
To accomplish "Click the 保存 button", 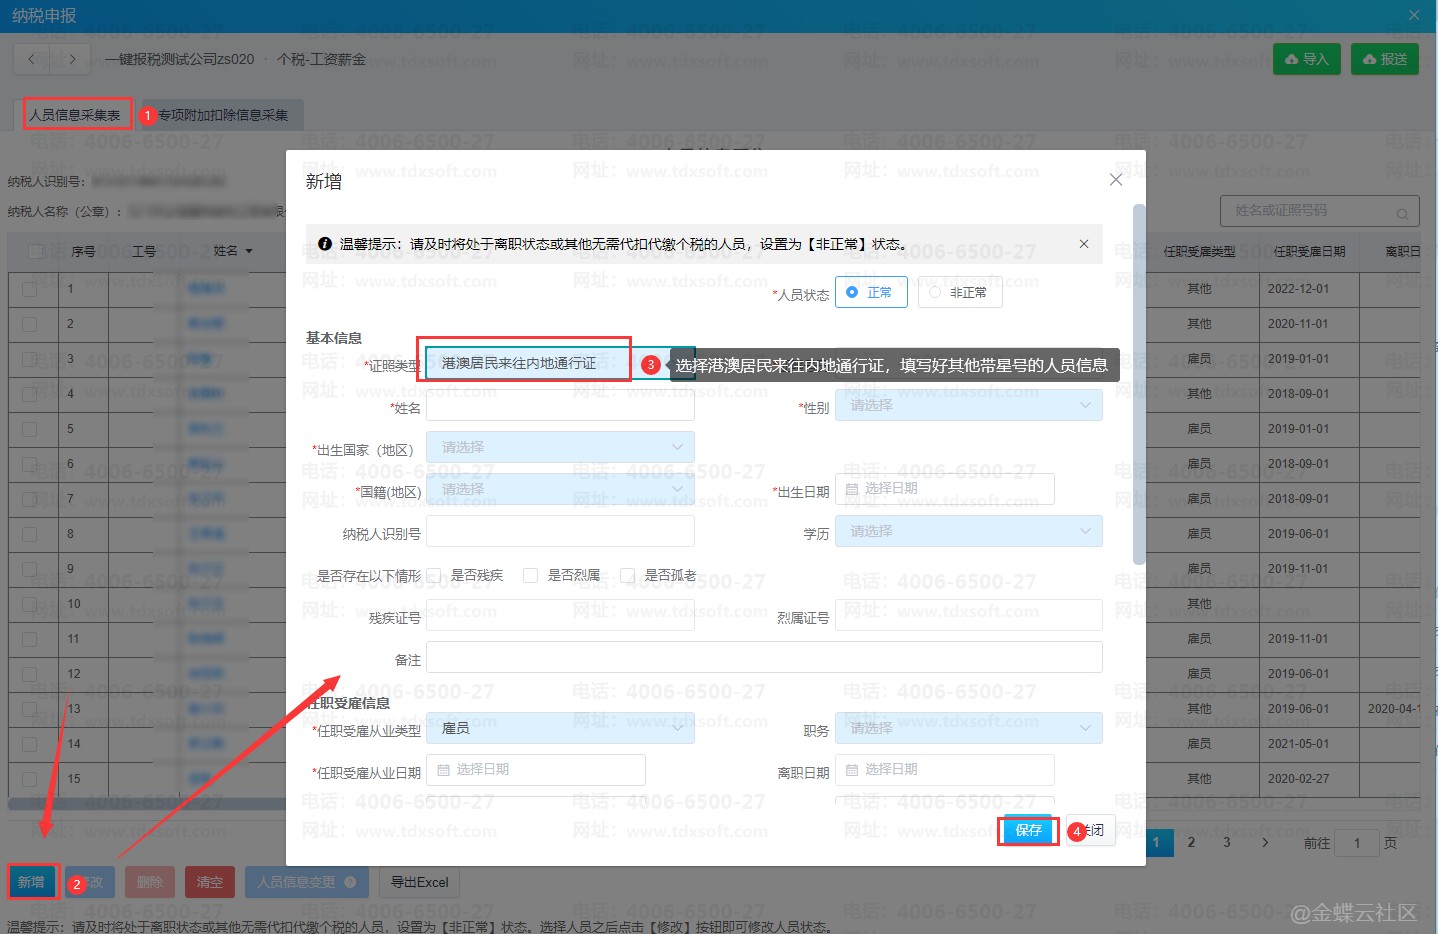I will coord(1028,830).
